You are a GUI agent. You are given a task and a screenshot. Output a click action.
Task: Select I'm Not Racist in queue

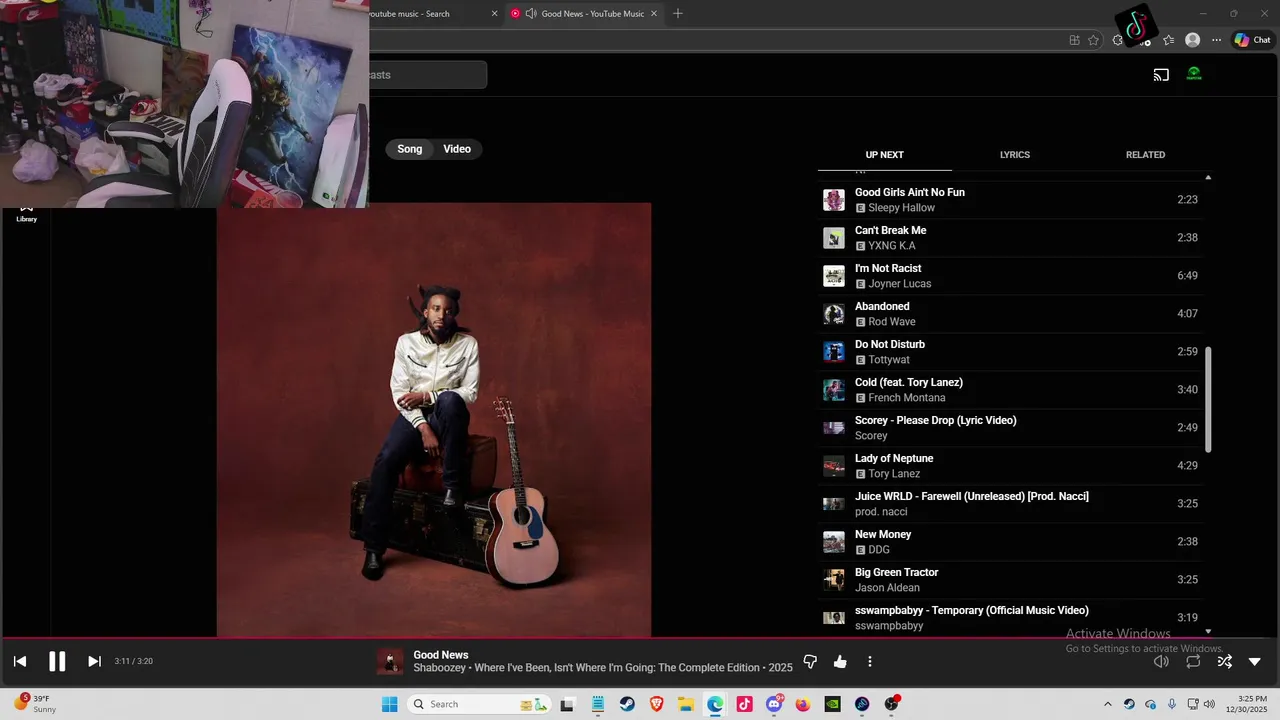pos(1010,276)
